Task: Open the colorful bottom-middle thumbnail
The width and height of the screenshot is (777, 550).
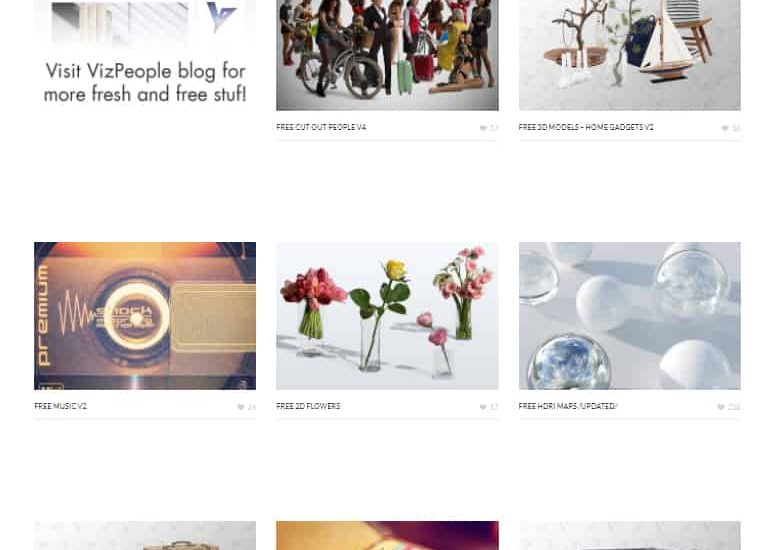Action: (387, 536)
